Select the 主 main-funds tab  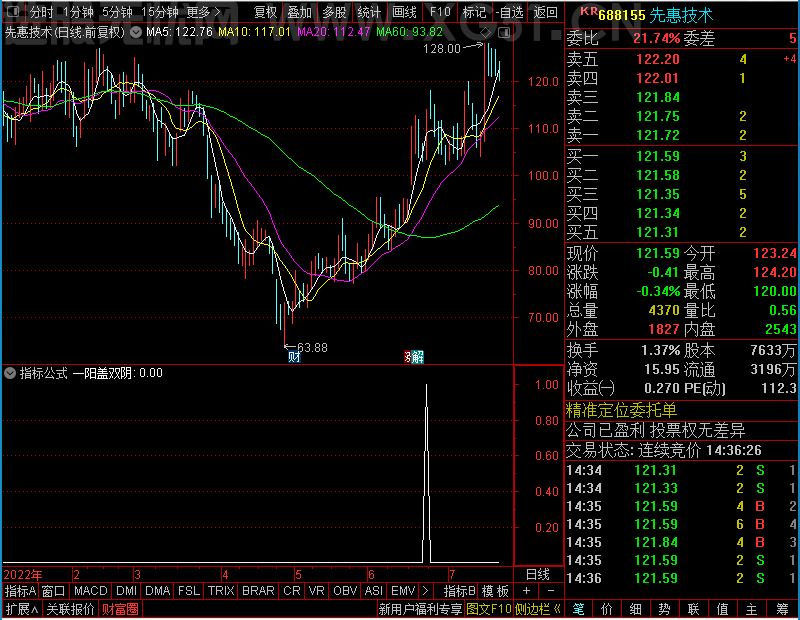point(752,609)
